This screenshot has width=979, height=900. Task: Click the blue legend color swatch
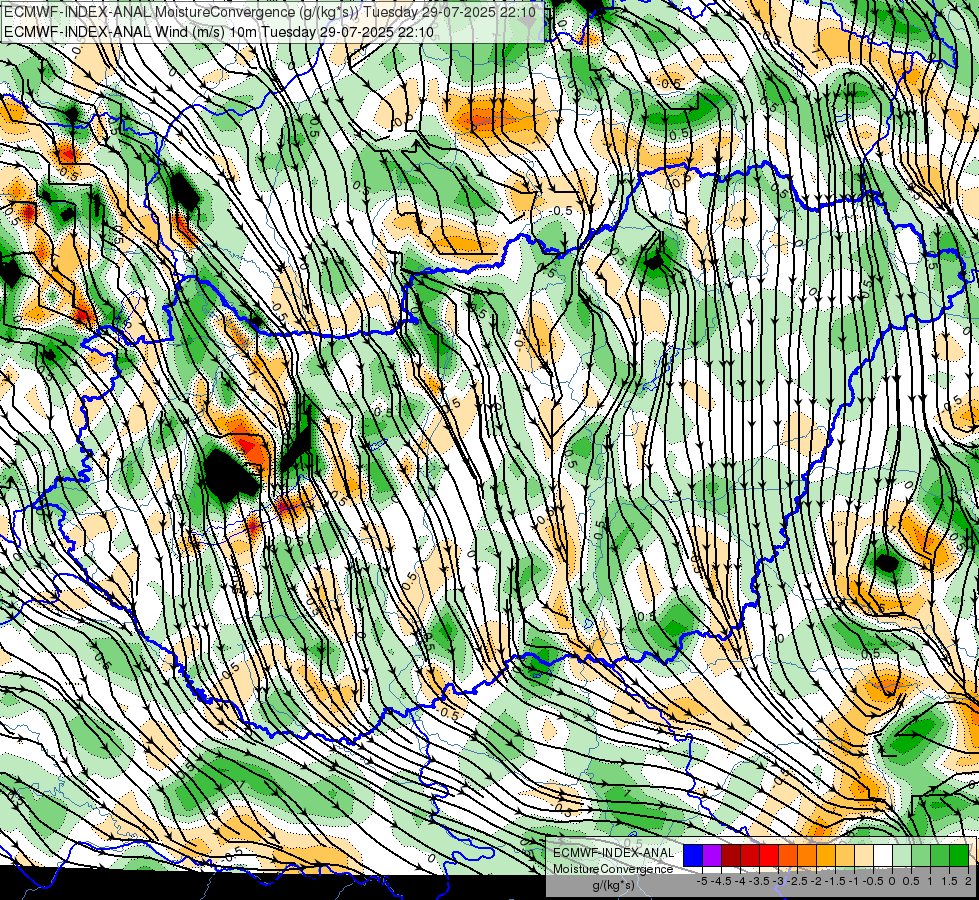click(693, 855)
